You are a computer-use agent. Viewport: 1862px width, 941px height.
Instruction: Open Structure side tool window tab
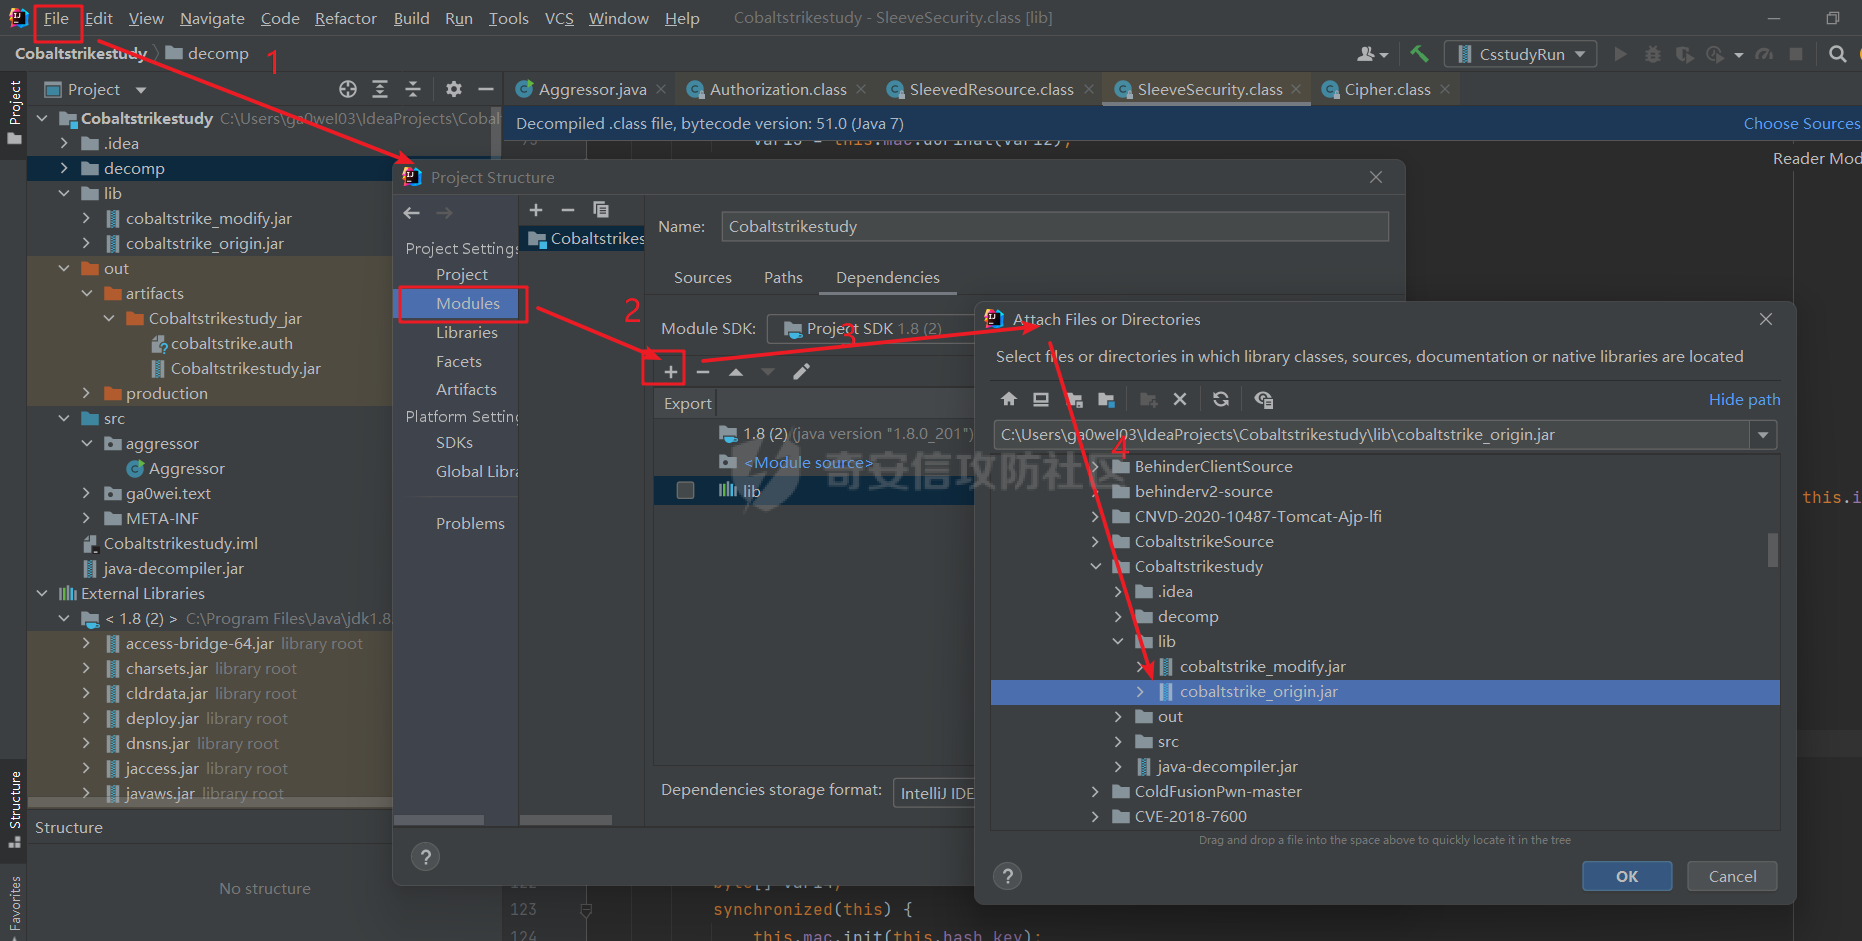click(15, 808)
